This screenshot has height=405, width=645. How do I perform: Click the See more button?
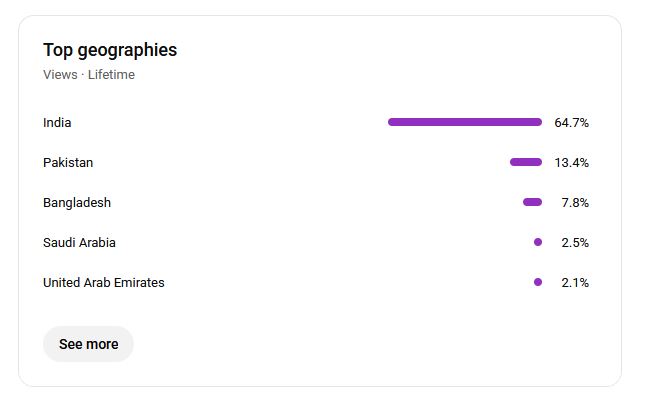tap(88, 344)
